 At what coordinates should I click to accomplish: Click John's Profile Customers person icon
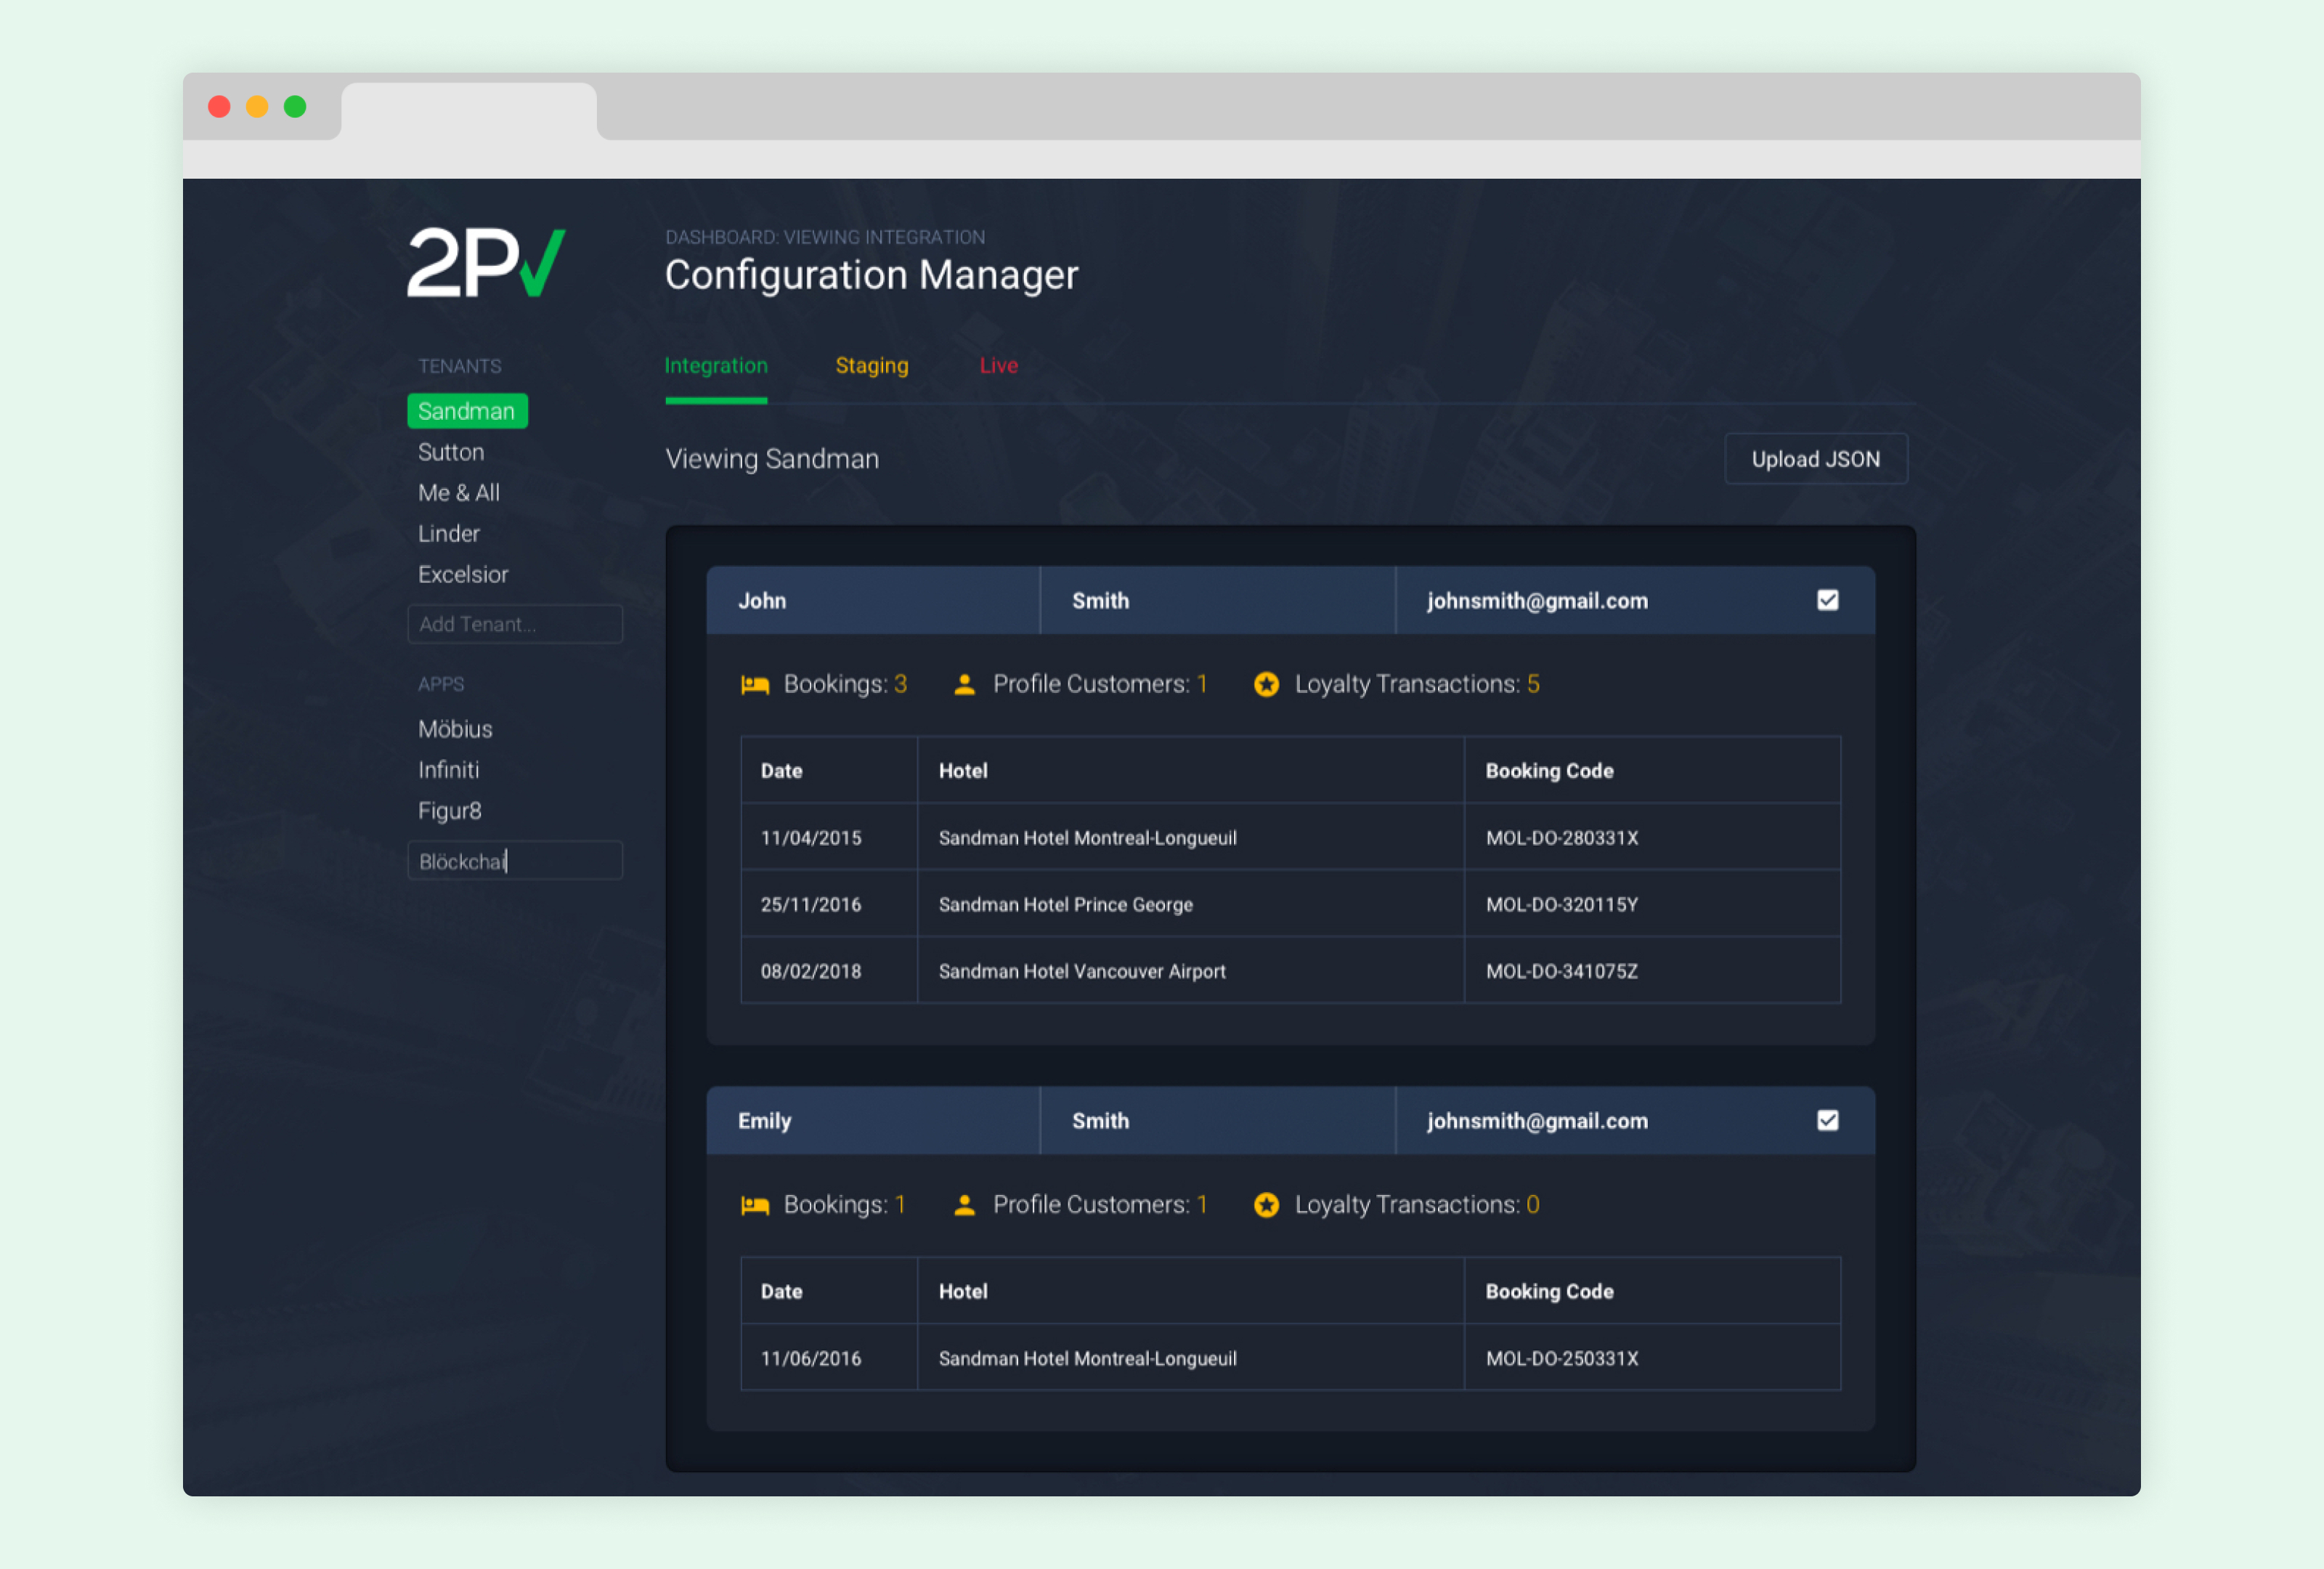tap(964, 685)
